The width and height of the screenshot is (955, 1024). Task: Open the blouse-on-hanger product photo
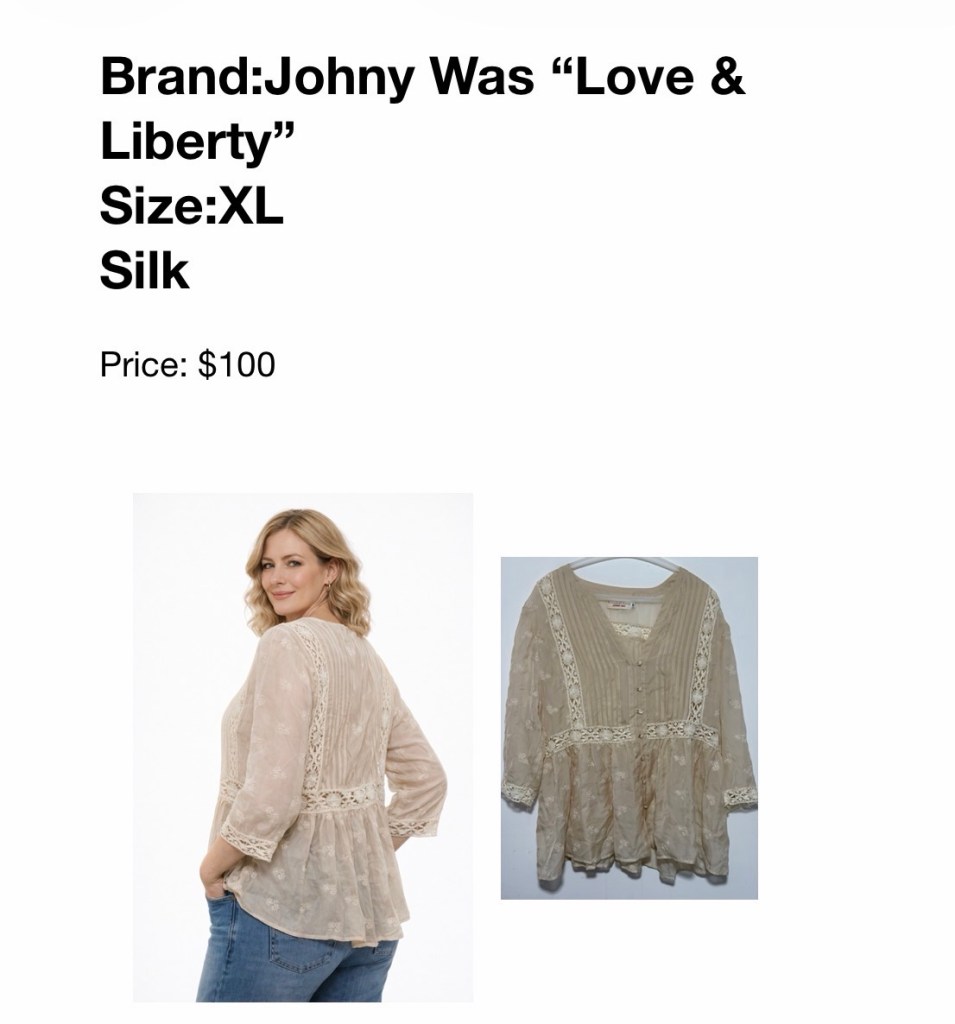[x=629, y=728]
